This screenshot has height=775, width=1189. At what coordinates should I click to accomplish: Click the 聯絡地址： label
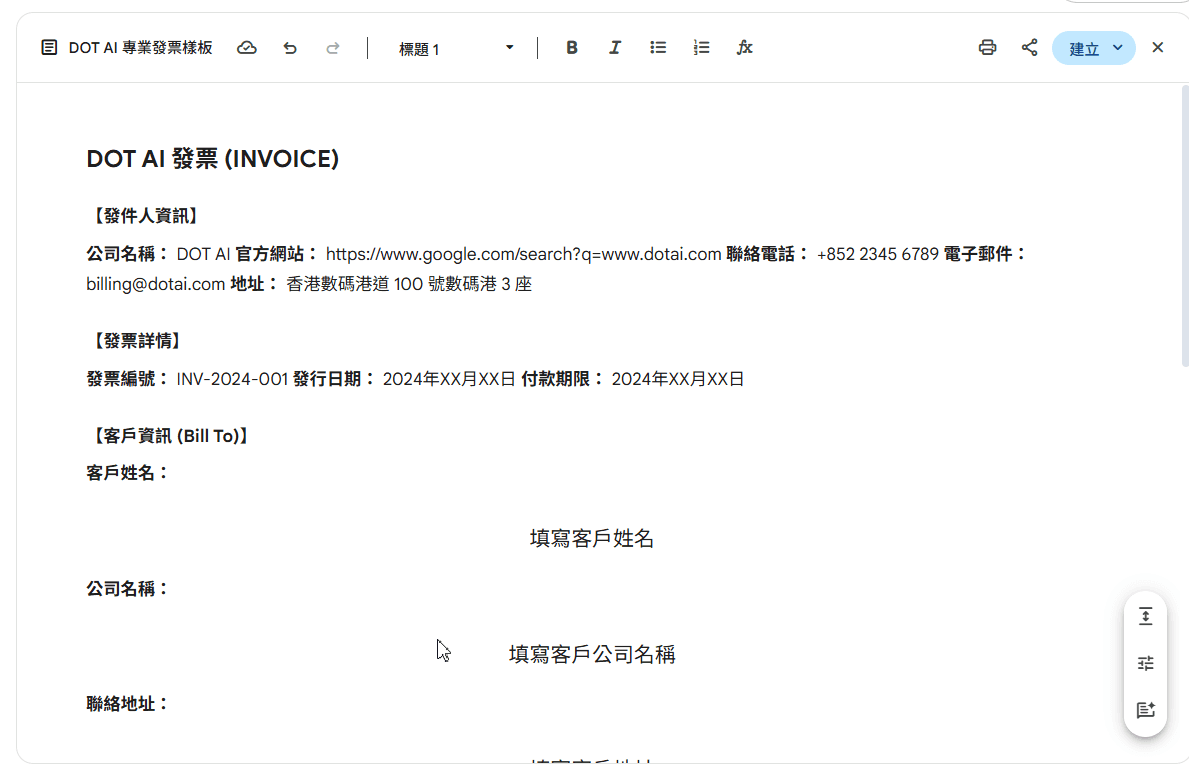(127, 704)
